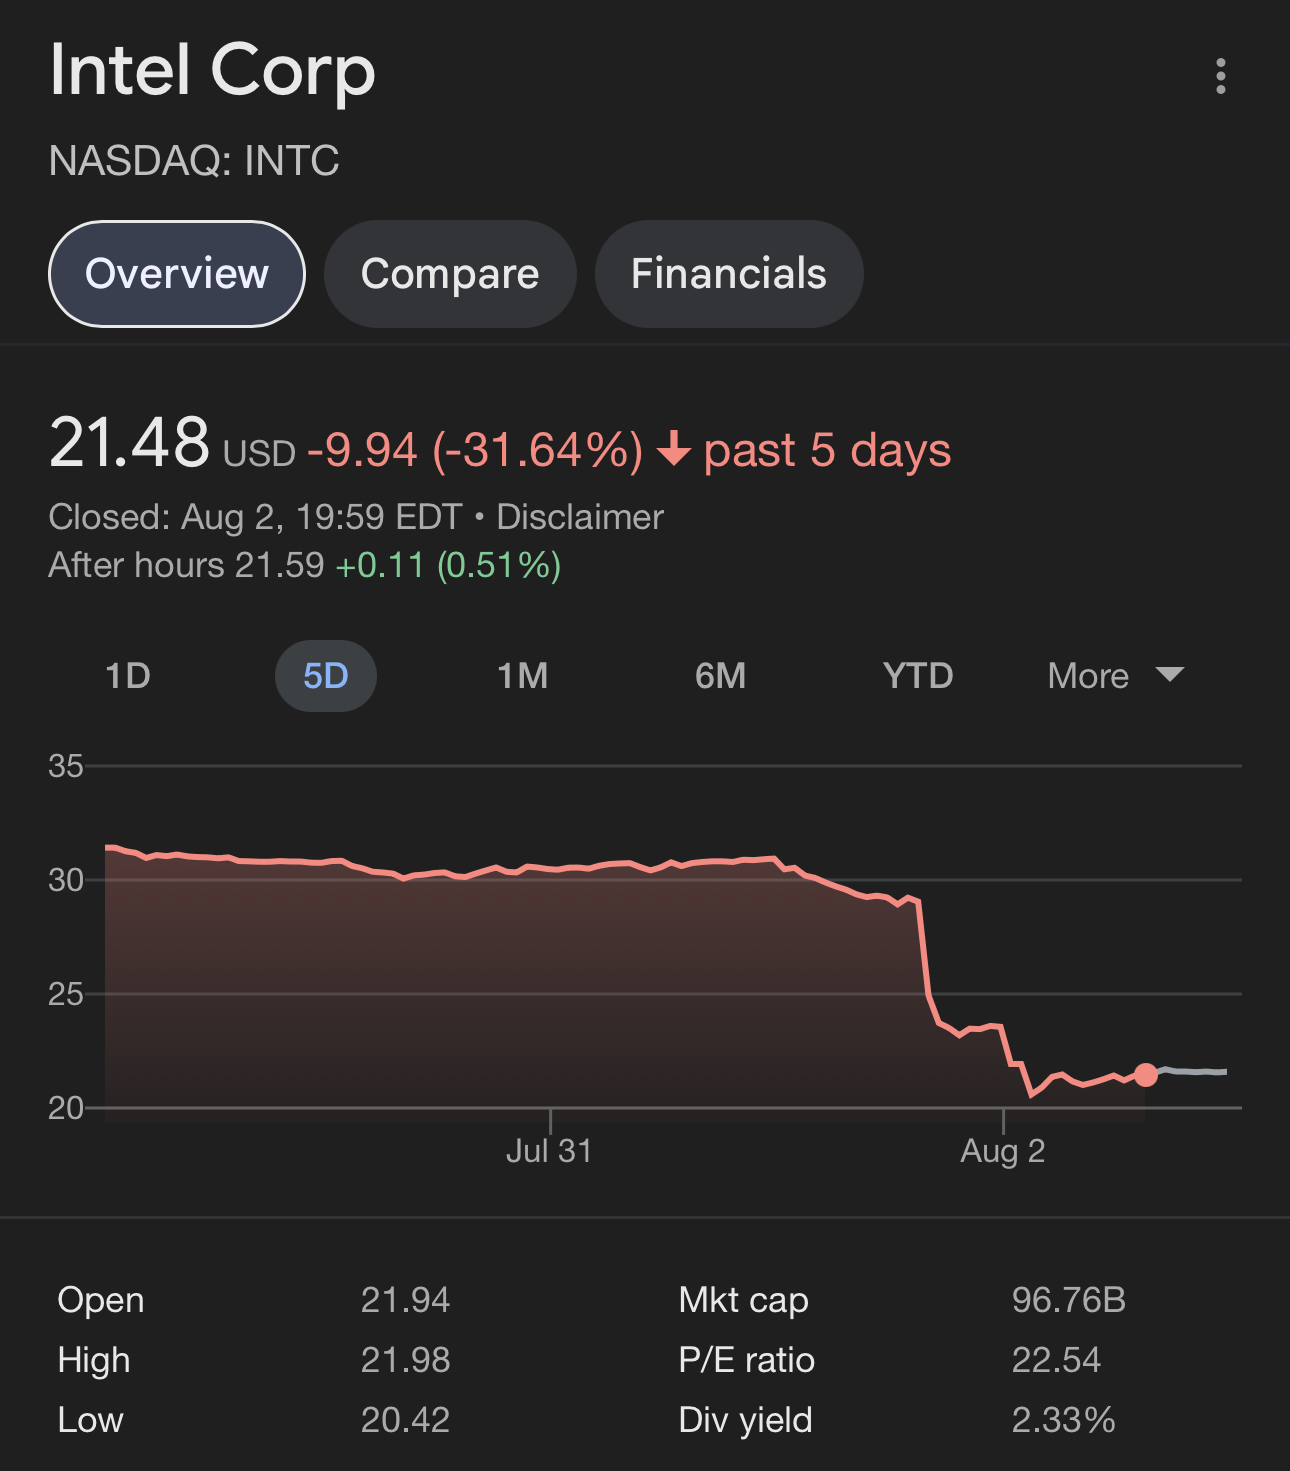Expand the More time ranges dropdown
This screenshot has height=1471, width=1290.
click(1088, 676)
